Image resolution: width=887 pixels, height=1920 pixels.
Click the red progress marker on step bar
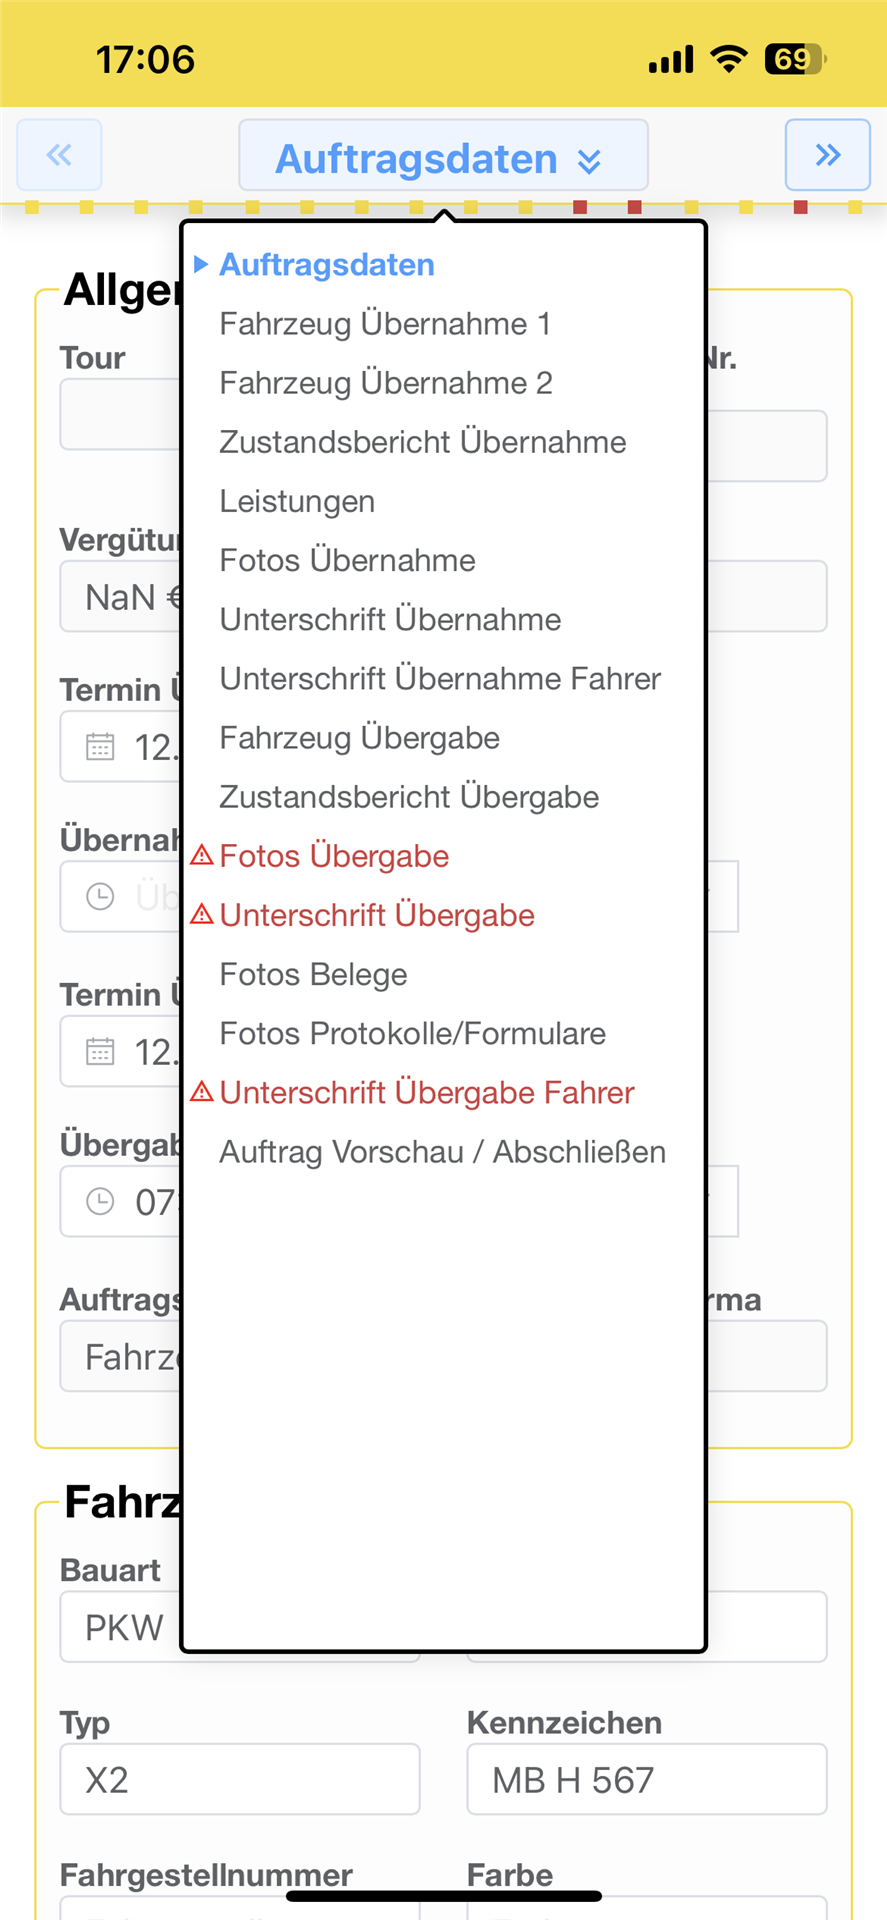point(580,207)
